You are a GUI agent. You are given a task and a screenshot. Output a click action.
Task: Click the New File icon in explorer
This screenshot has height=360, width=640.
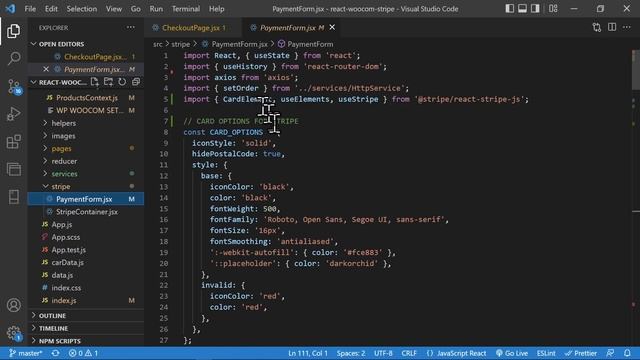point(95,82)
